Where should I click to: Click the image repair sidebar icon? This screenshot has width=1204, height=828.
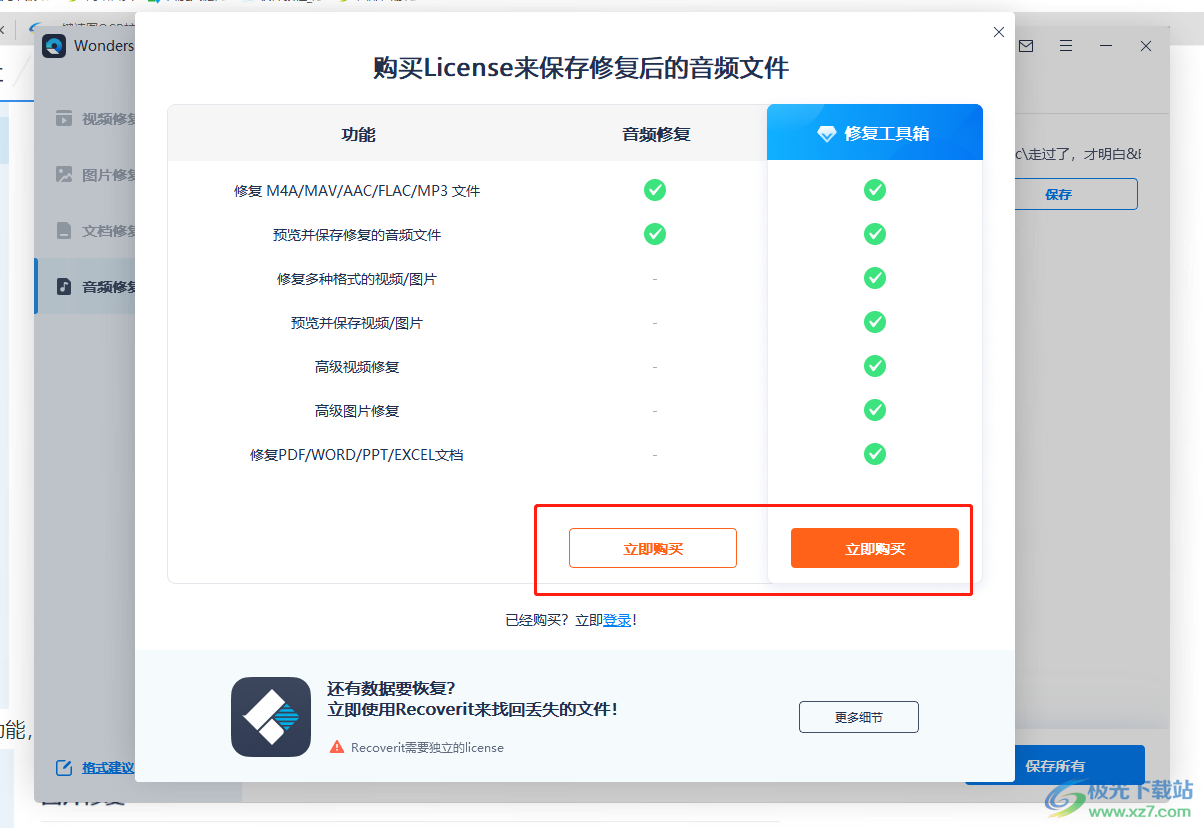point(64,175)
